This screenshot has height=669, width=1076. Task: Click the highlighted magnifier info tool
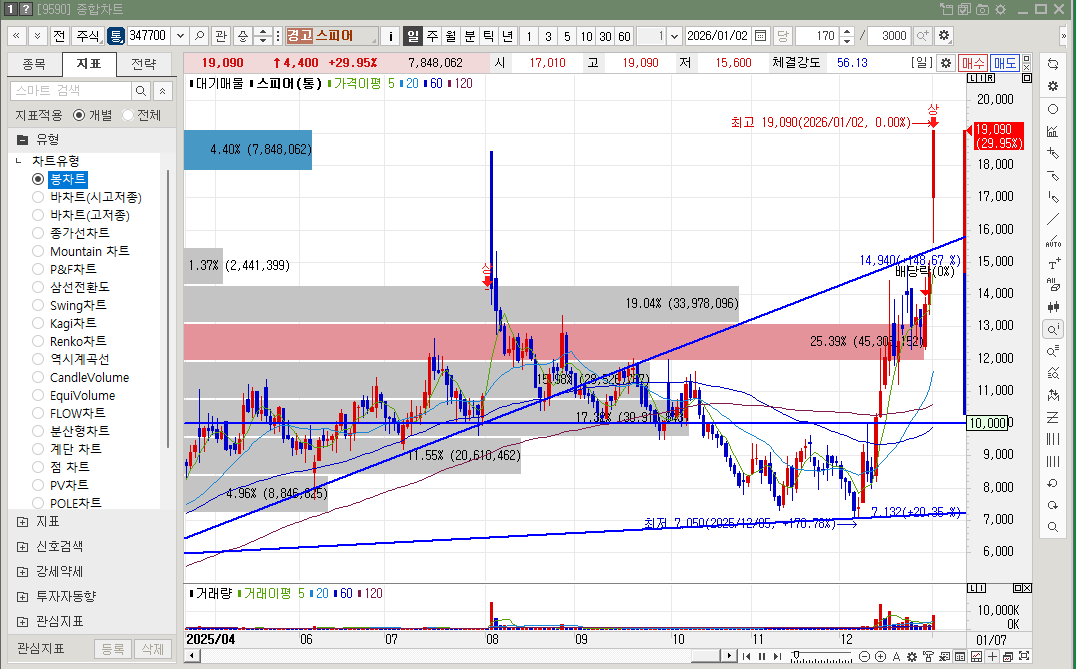[x=1053, y=329]
